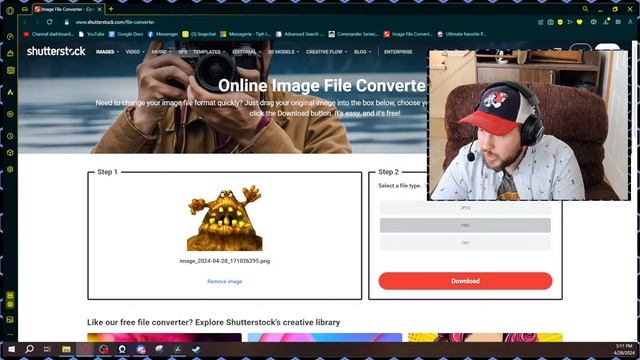Open the Windows Start menu
Viewport: 640px width, 360px height.
[11, 349]
